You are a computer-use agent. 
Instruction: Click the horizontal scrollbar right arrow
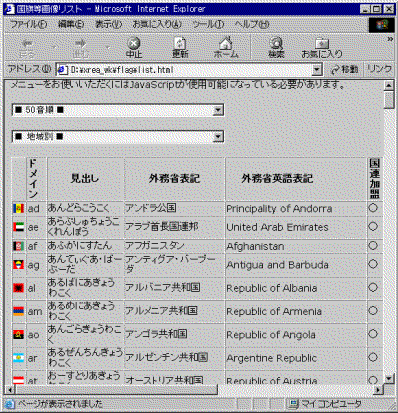pyautogui.click(x=378, y=389)
